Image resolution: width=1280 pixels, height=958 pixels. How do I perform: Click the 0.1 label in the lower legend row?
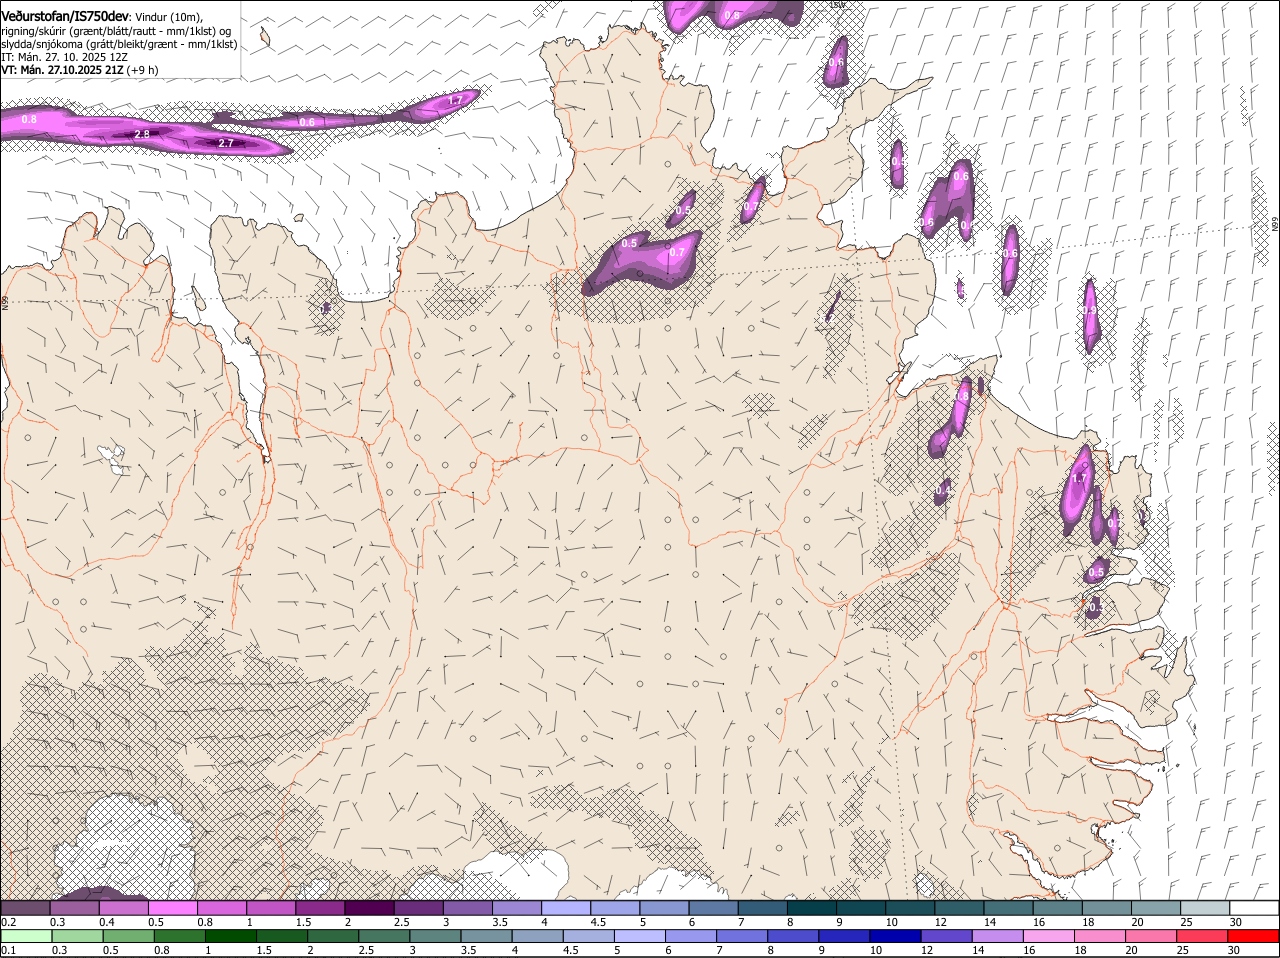click(8, 950)
